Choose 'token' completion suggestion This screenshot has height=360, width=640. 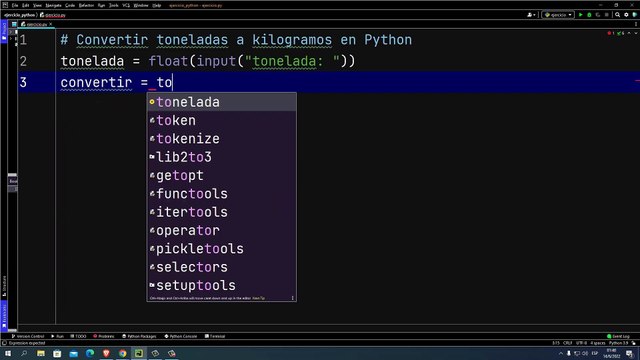[222, 120]
